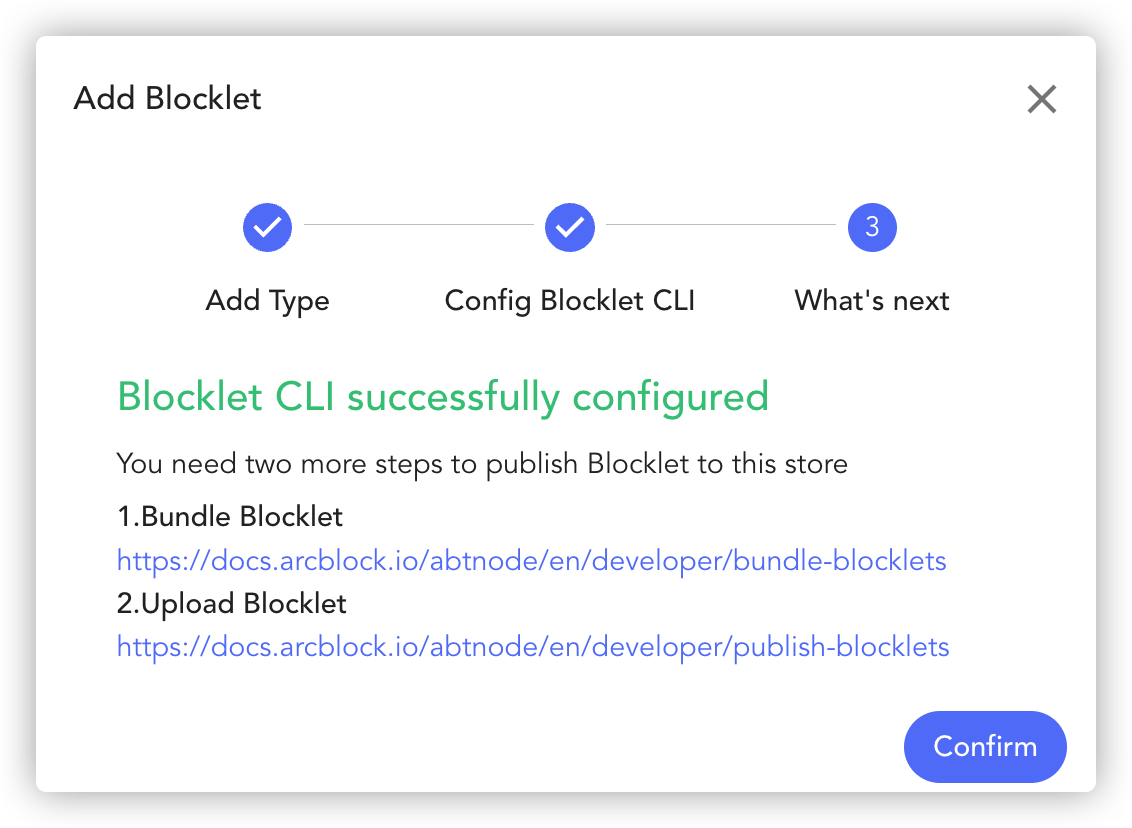This screenshot has width=1132, height=828.
Task: Open the publish-blocklets documentation link
Action: [x=533, y=647]
